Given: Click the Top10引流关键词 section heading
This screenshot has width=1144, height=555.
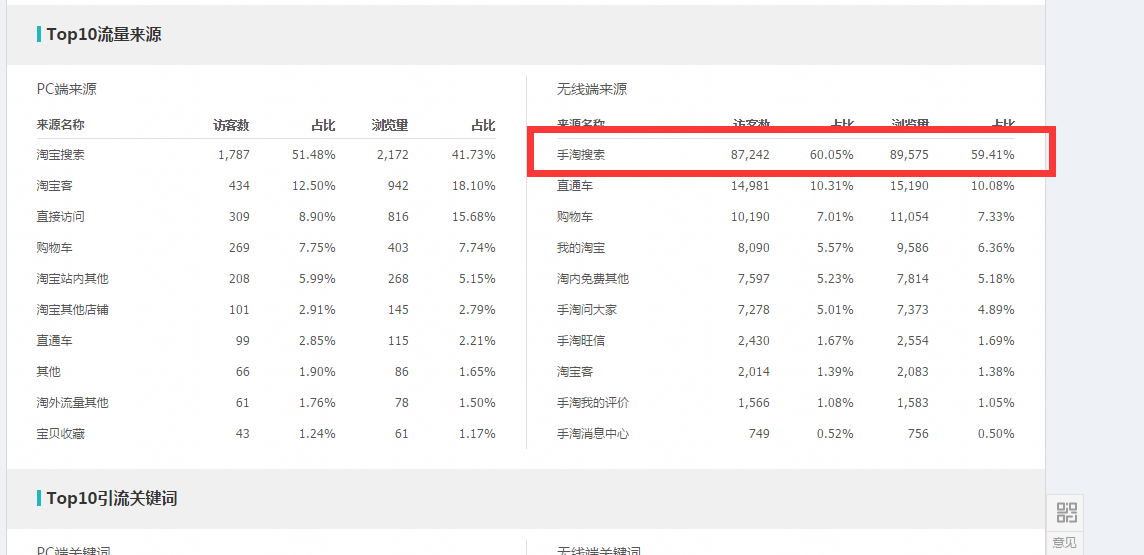Looking at the screenshot, I should (111, 498).
